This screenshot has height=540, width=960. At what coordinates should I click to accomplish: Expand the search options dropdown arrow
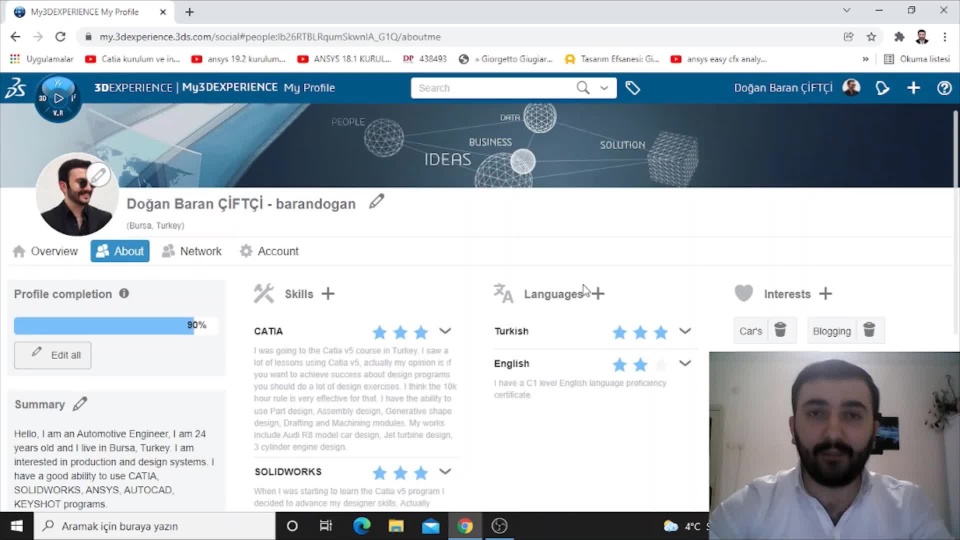pyautogui.click(x=604, y=88)
